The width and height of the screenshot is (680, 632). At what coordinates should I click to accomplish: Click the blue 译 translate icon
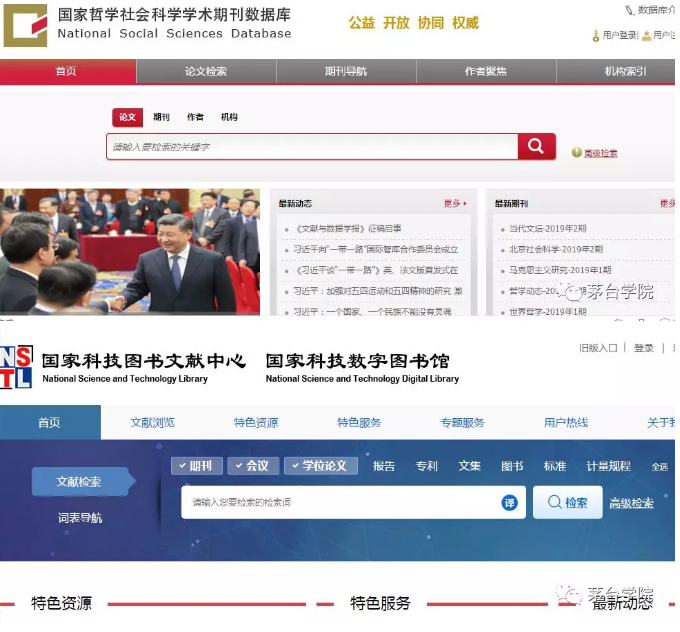click(x=510, y=503)
